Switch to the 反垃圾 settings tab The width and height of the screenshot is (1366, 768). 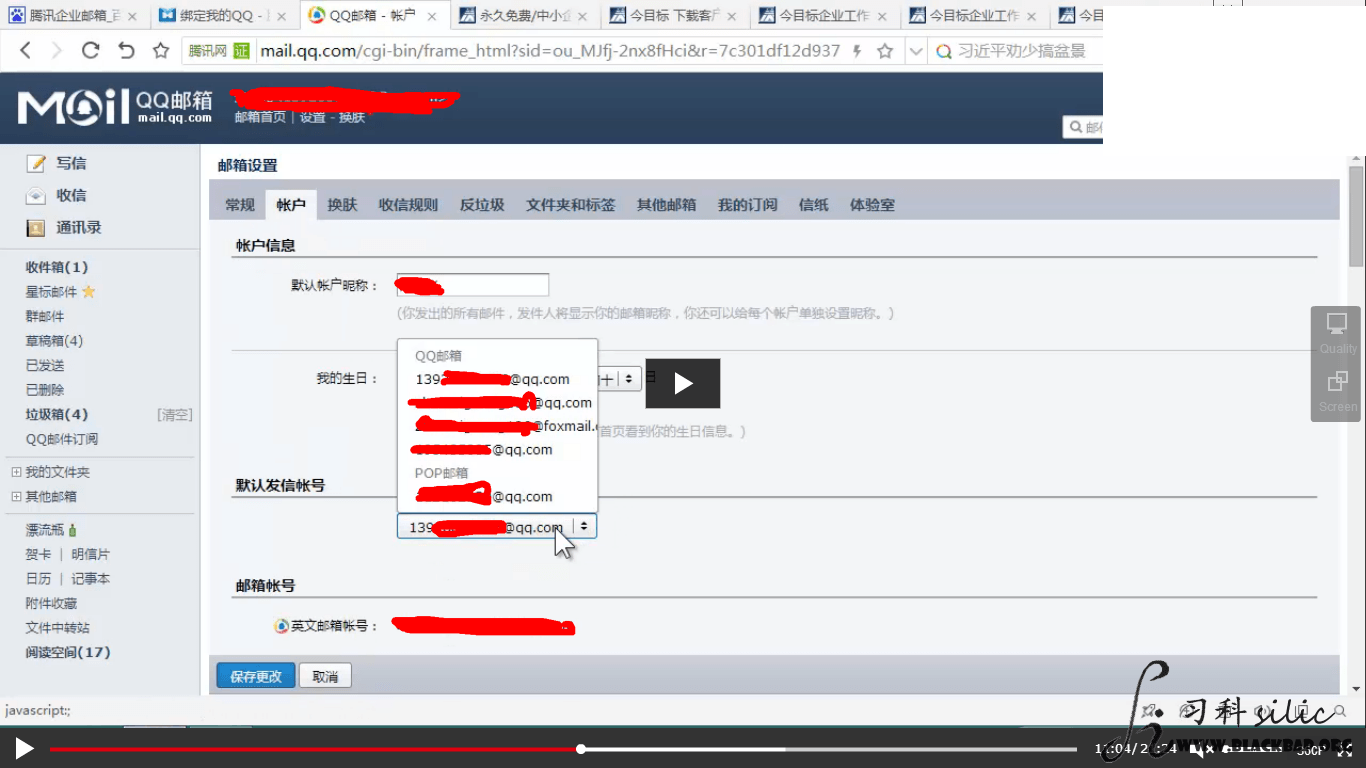(482, 205)
